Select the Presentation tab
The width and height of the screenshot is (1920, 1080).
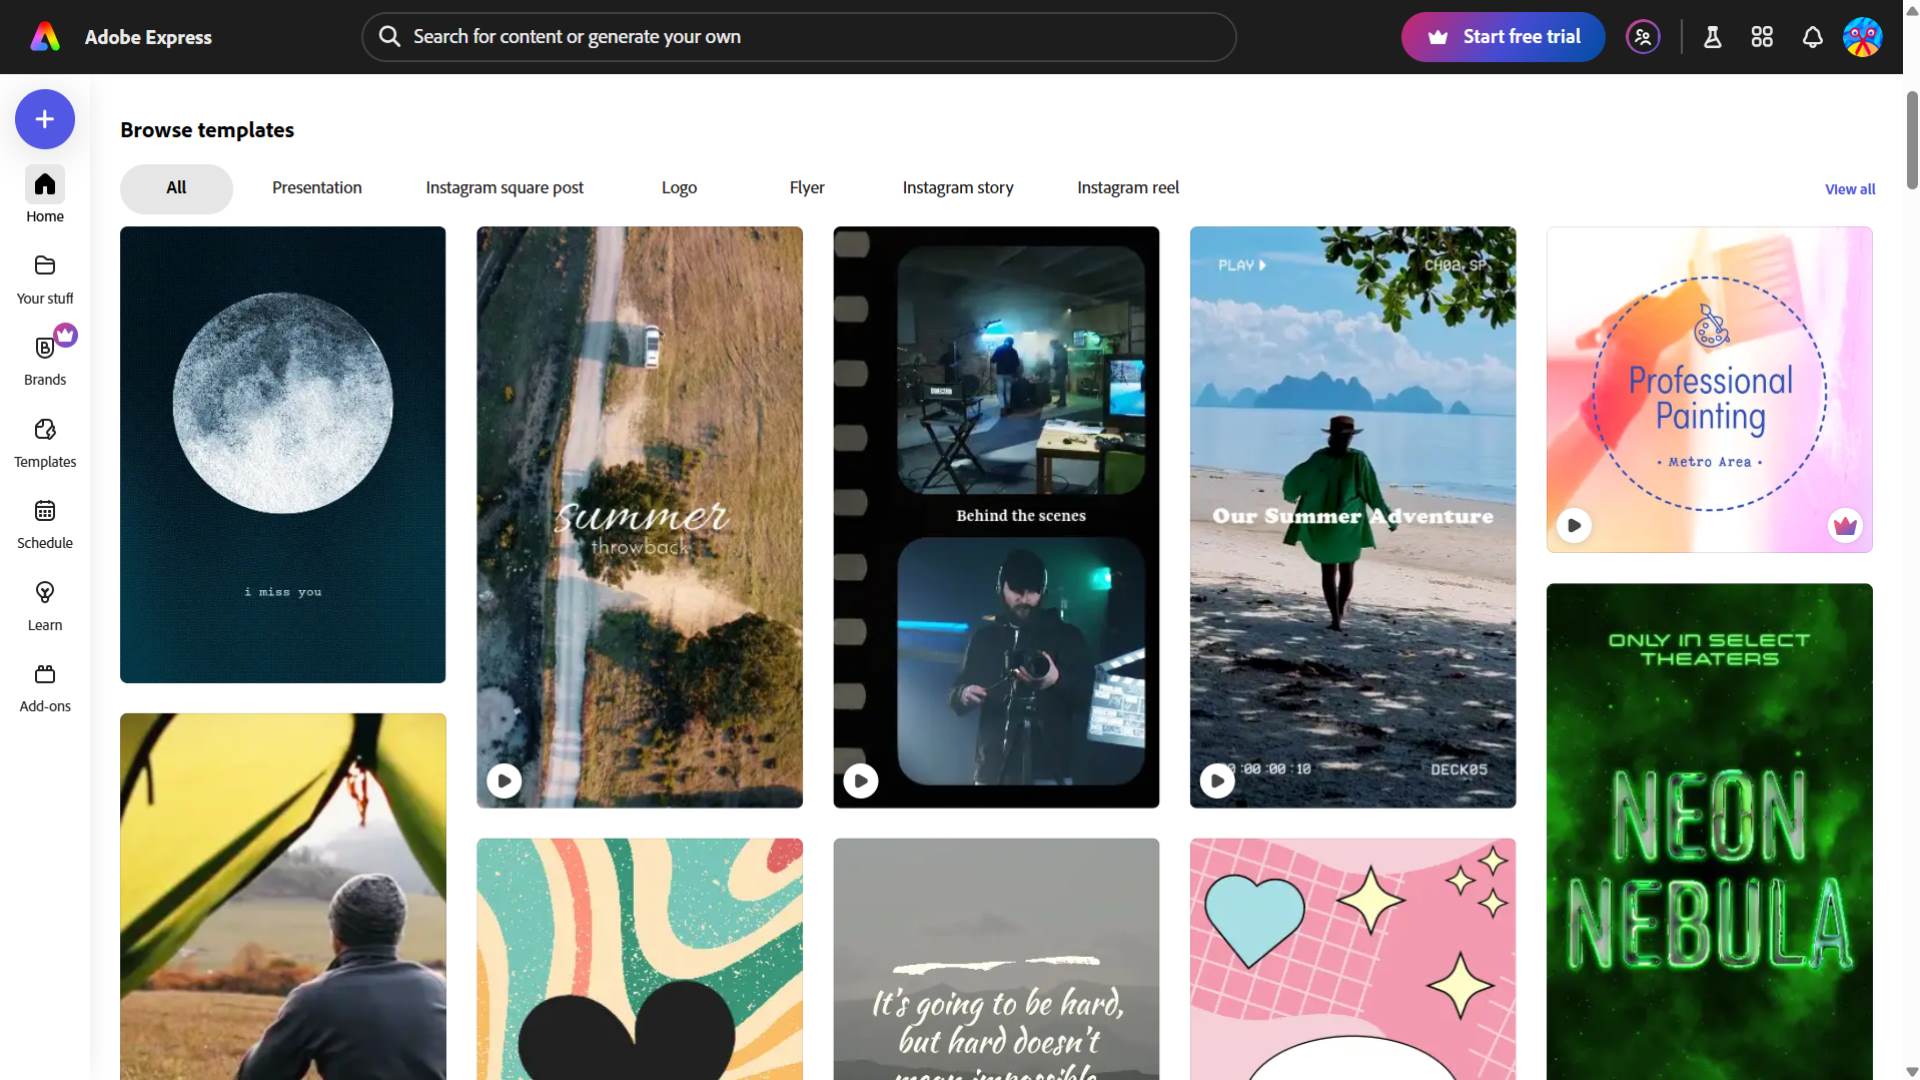[x=317, y=188]
